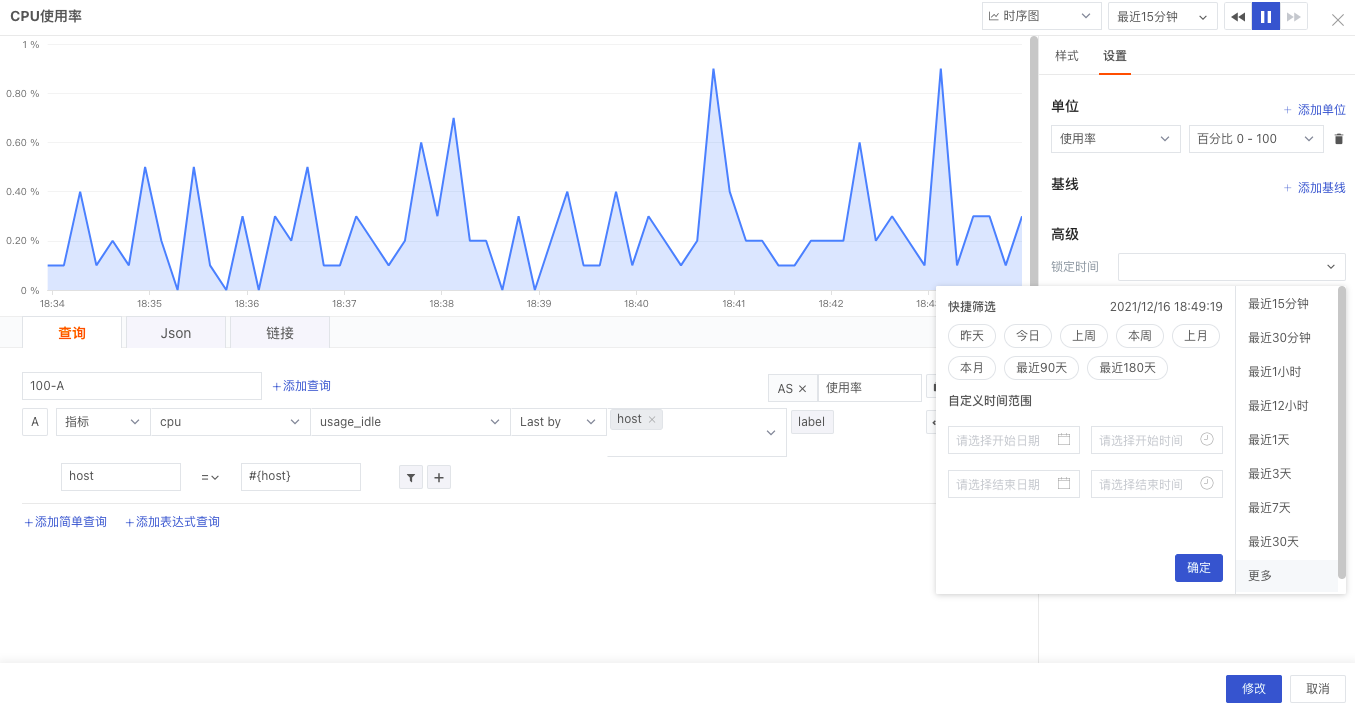Select the 最近90天 quick filter

tap(1041, 368)
